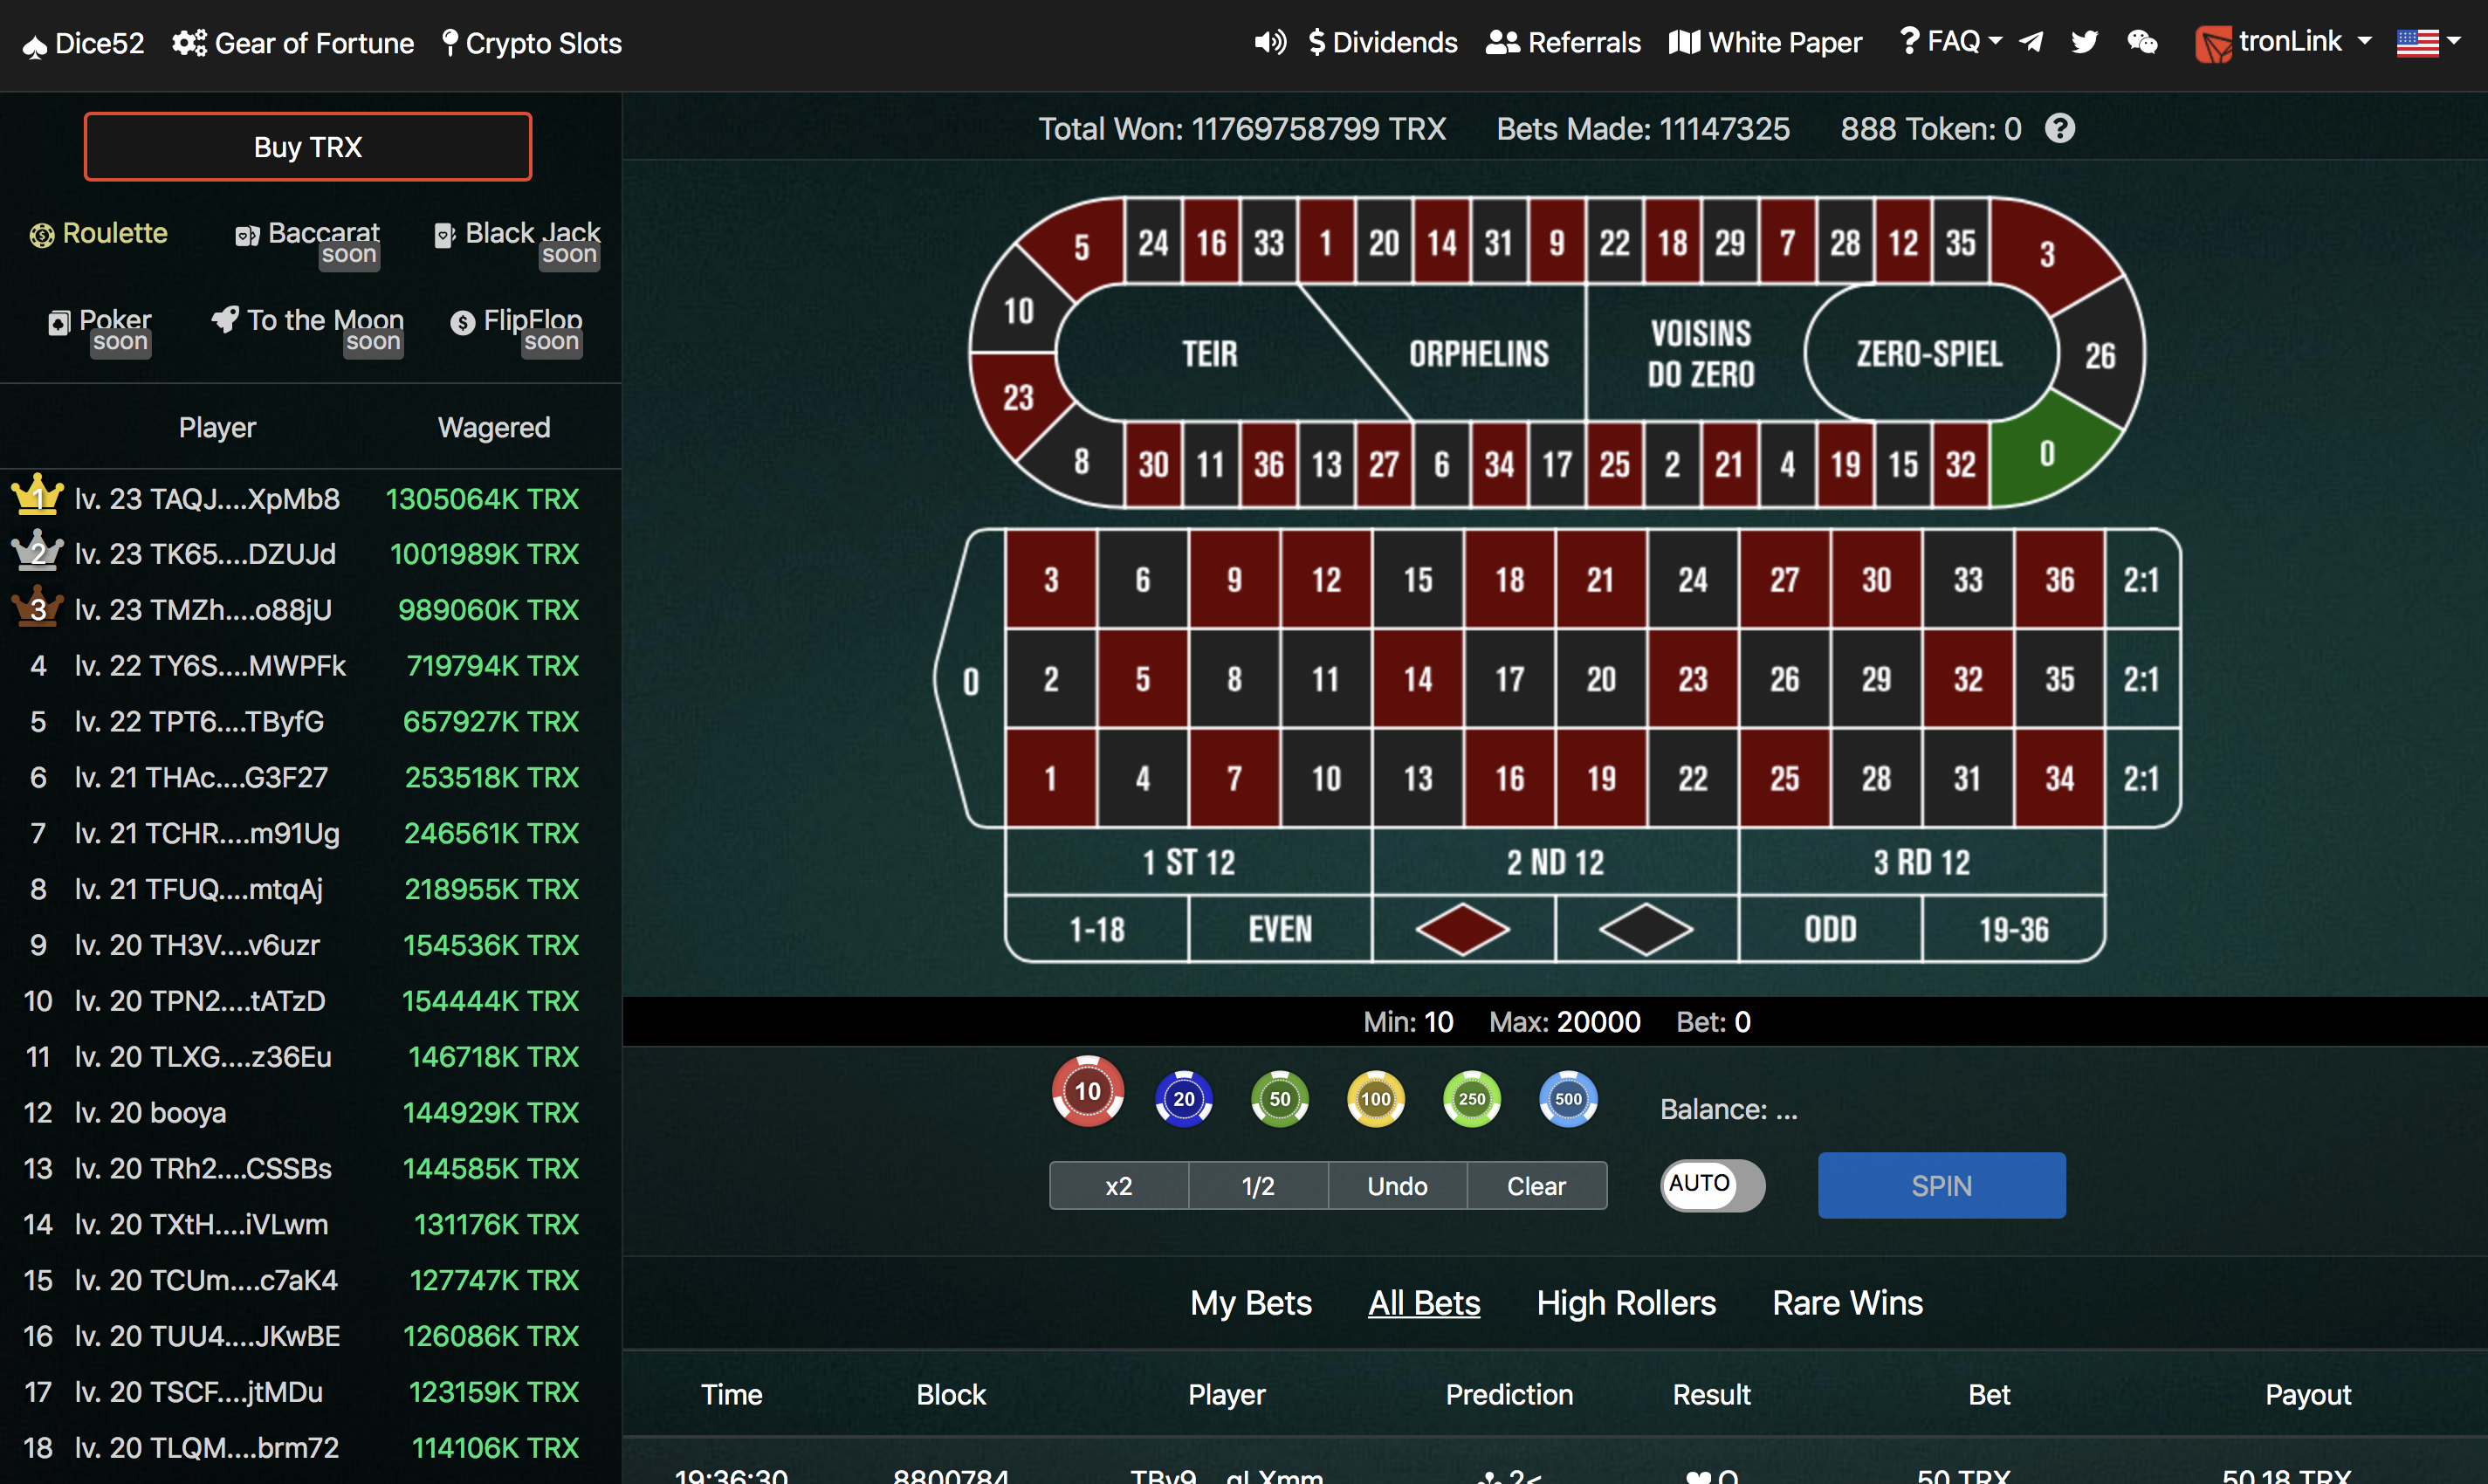2488x1484 pixels.
Task: Select the red 10 chip
Action: pyautogui.click(x=1087, y=1092)
